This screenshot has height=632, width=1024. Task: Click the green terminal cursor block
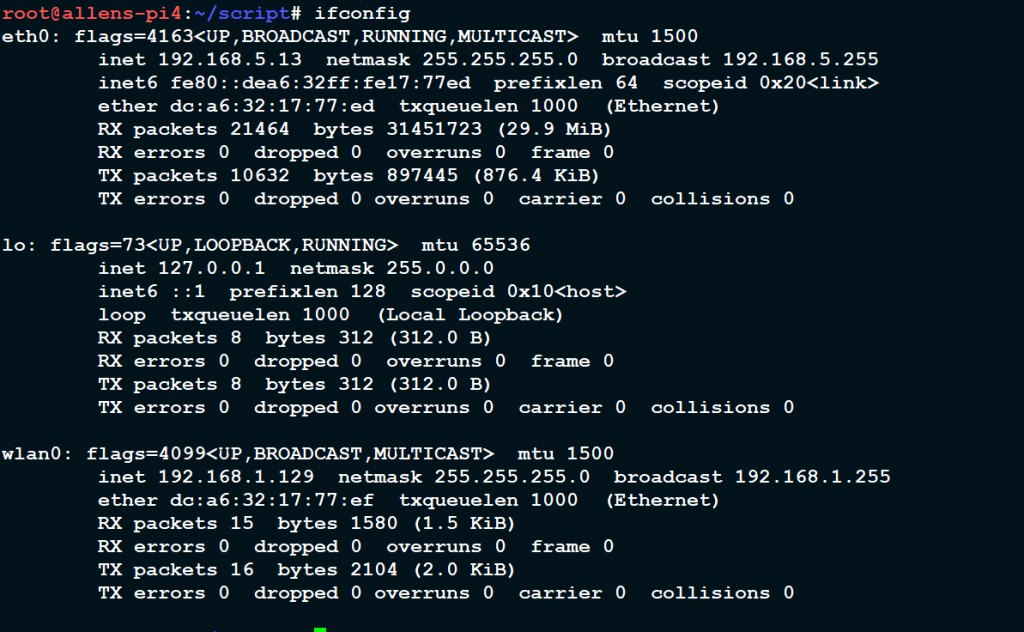(x=320, y=629)
